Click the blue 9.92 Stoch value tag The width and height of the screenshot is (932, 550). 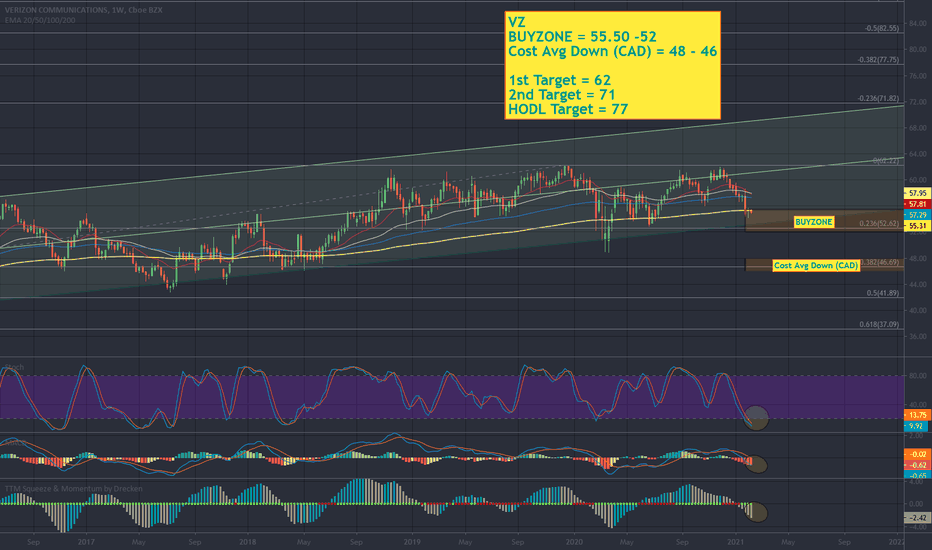(x=917, y=426)
